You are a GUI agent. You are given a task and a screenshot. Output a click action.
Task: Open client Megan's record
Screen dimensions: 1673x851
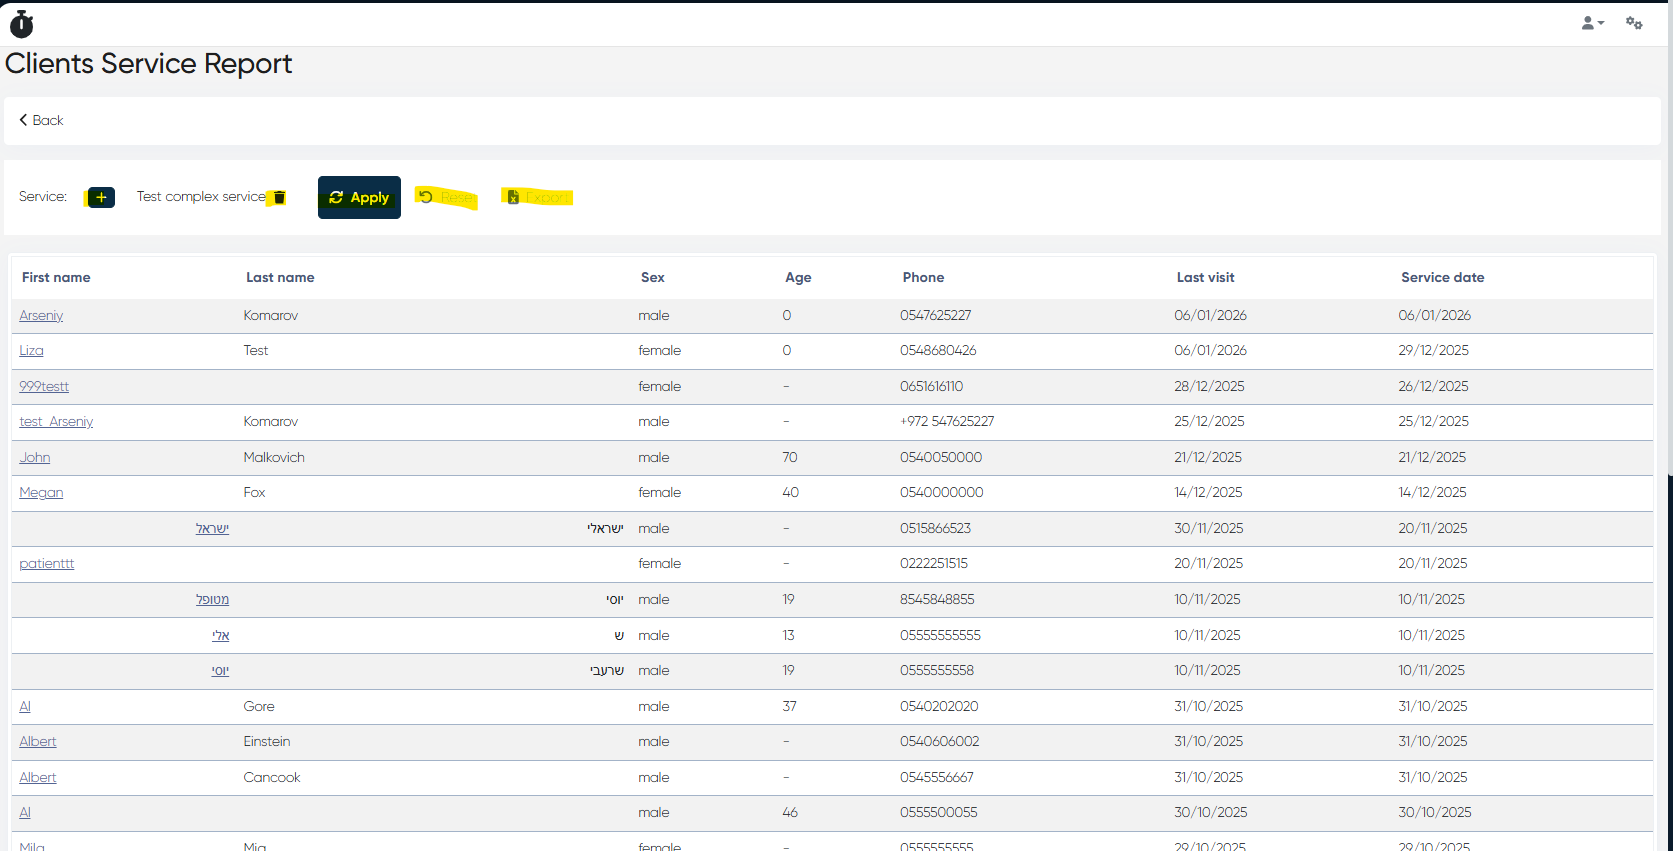[x=41, y=492]
